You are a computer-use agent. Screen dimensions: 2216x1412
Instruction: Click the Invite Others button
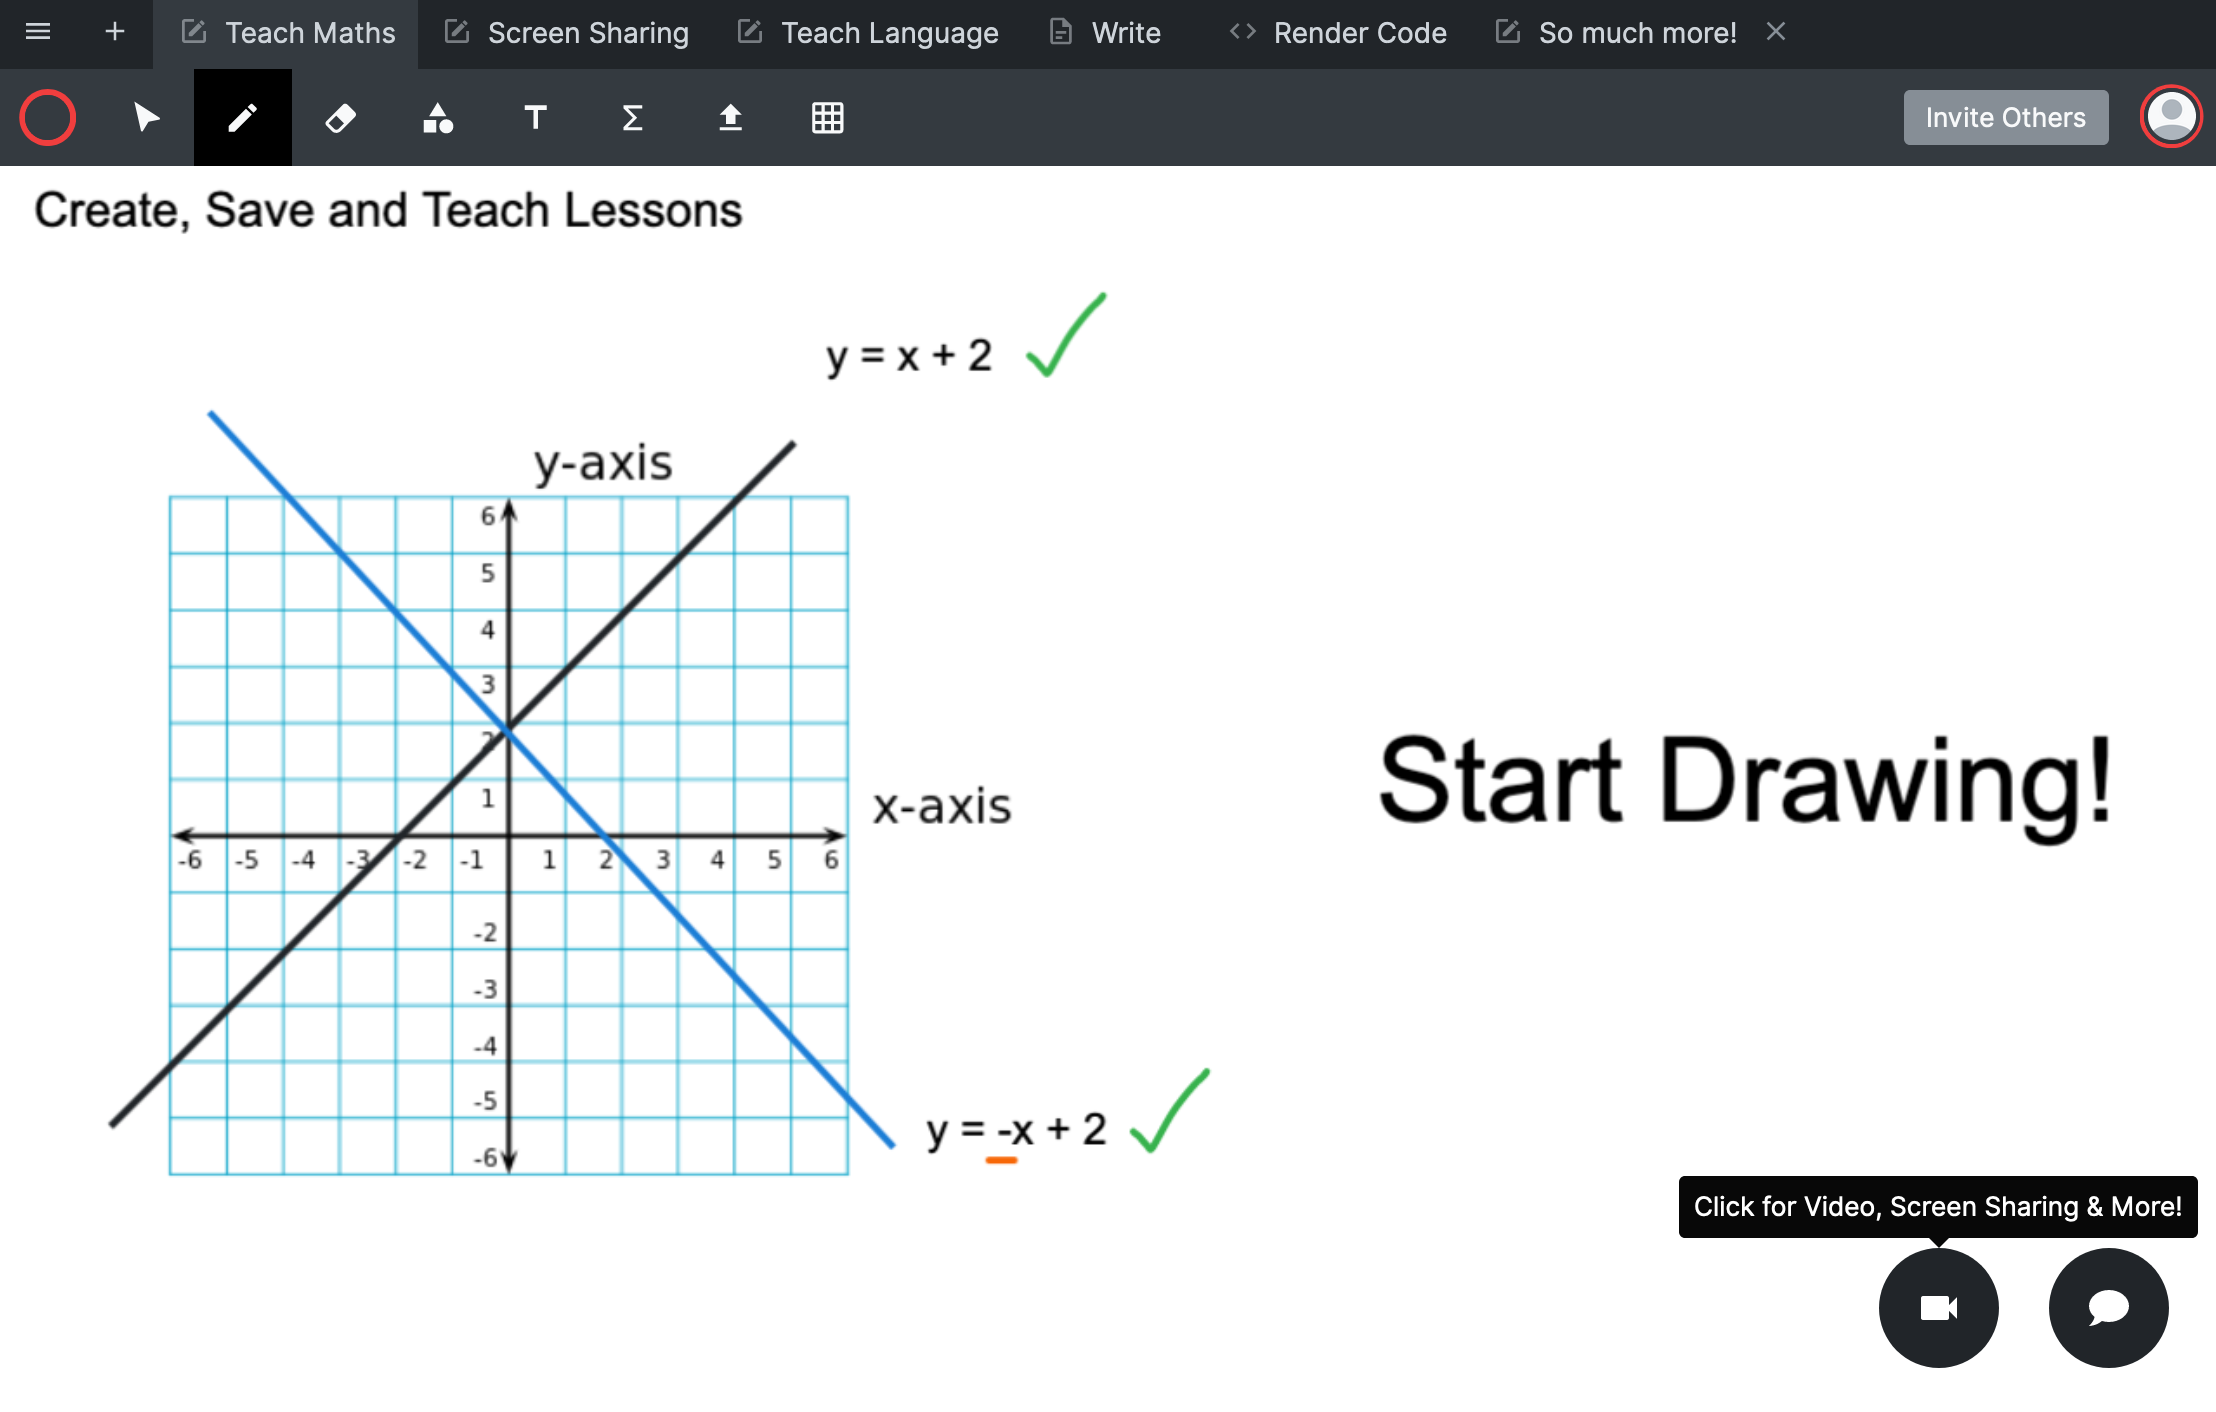[2006, 118]
